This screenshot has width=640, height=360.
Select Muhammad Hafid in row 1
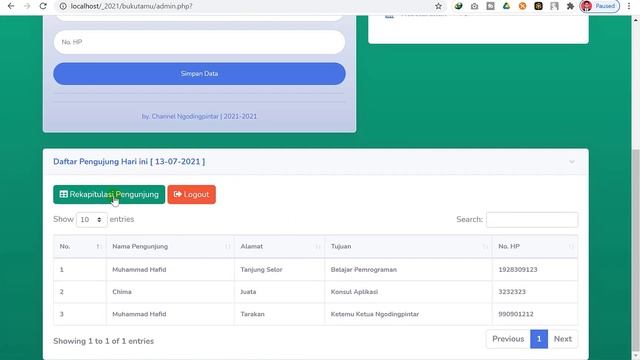tap(139, 270)
